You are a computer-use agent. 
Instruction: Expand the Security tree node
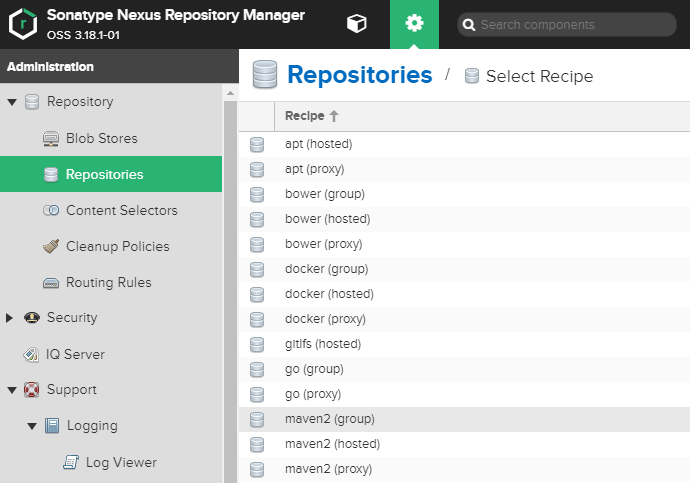(x=9, y=318)
